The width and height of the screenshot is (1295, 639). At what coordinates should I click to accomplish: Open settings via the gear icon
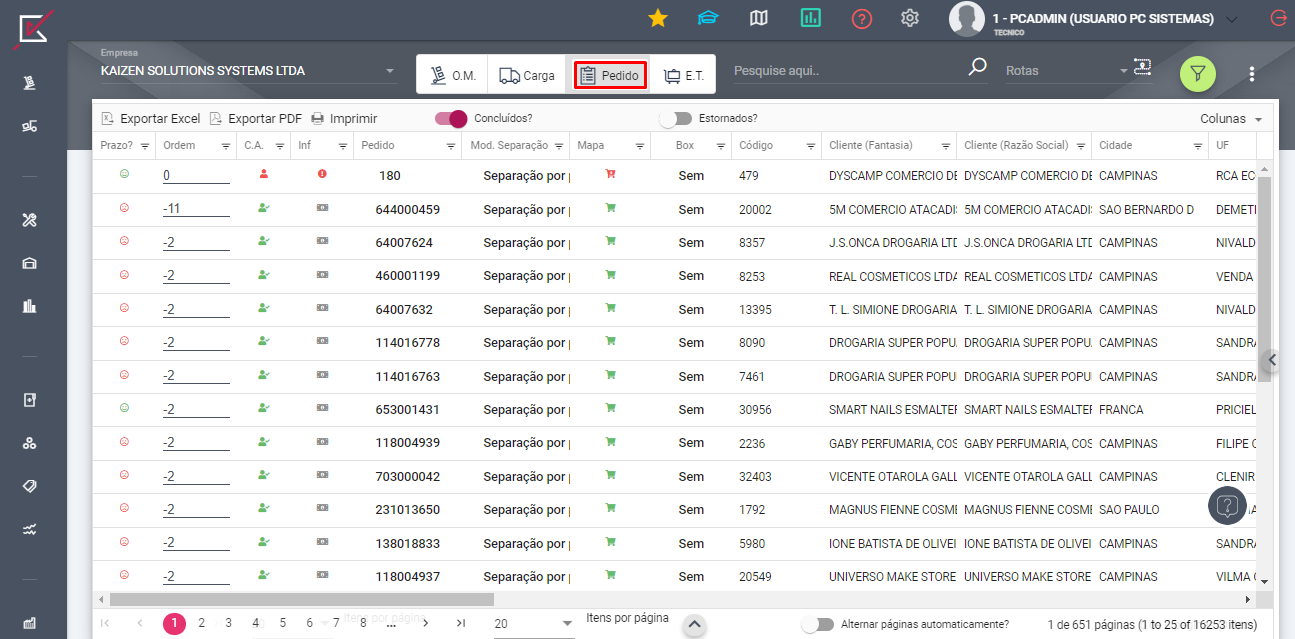910,18
